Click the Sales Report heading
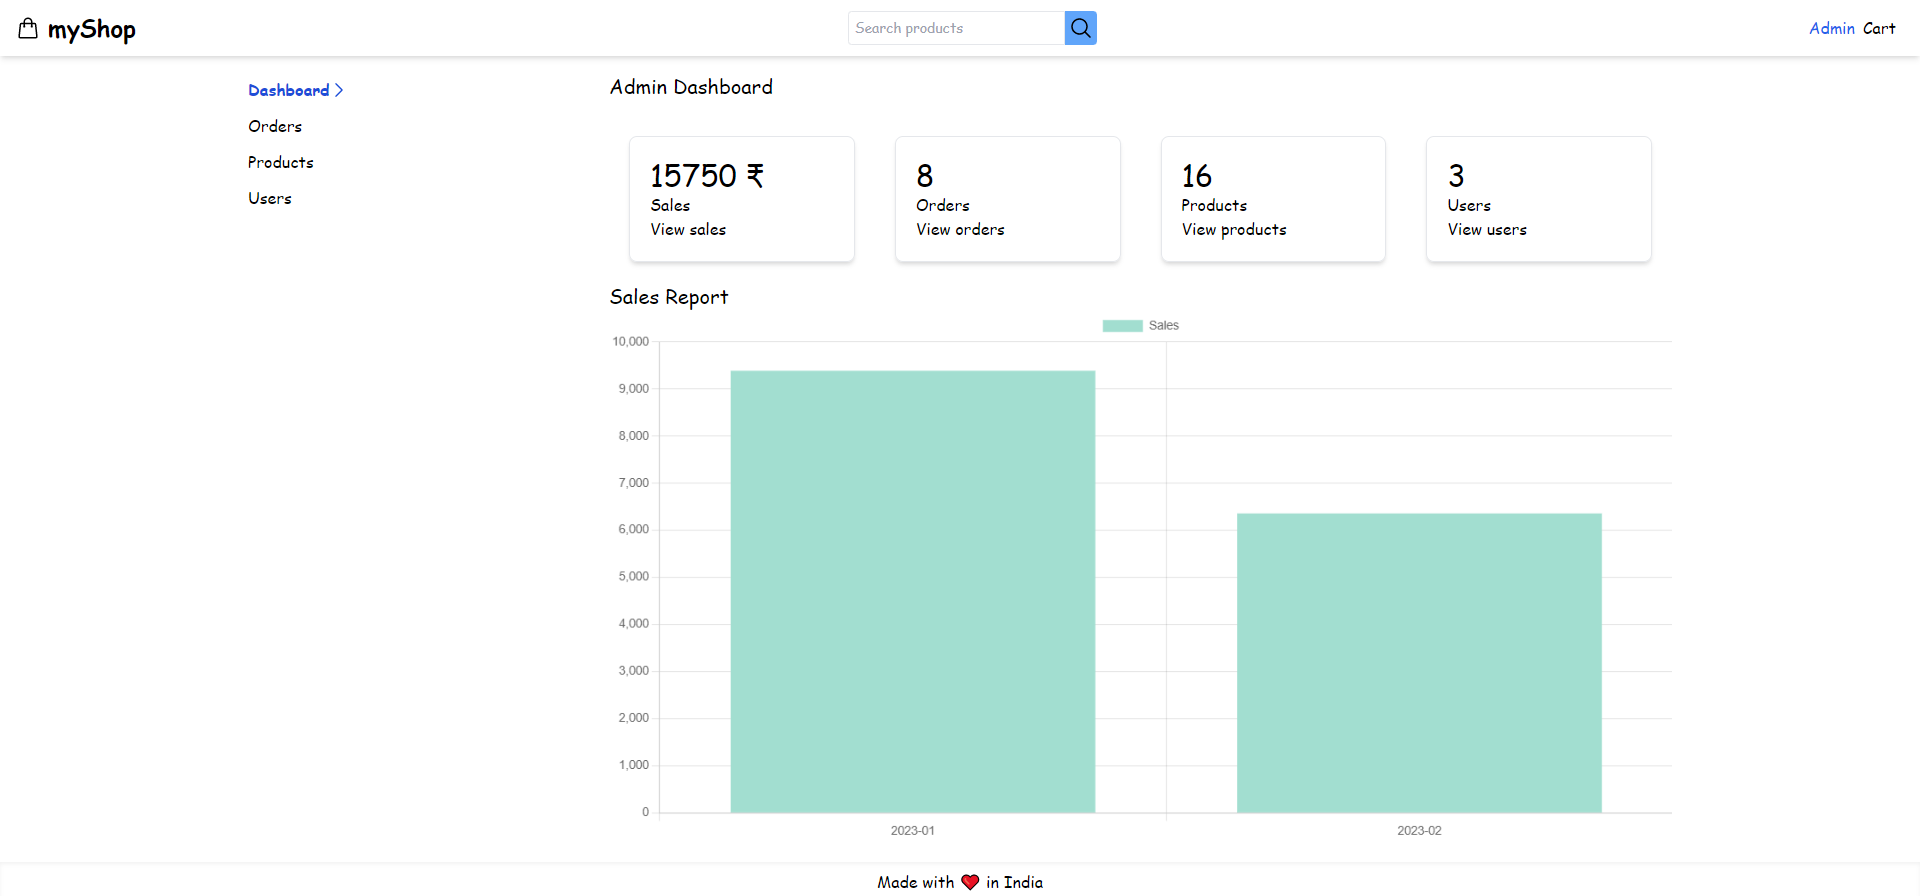 tap(669, 298)
